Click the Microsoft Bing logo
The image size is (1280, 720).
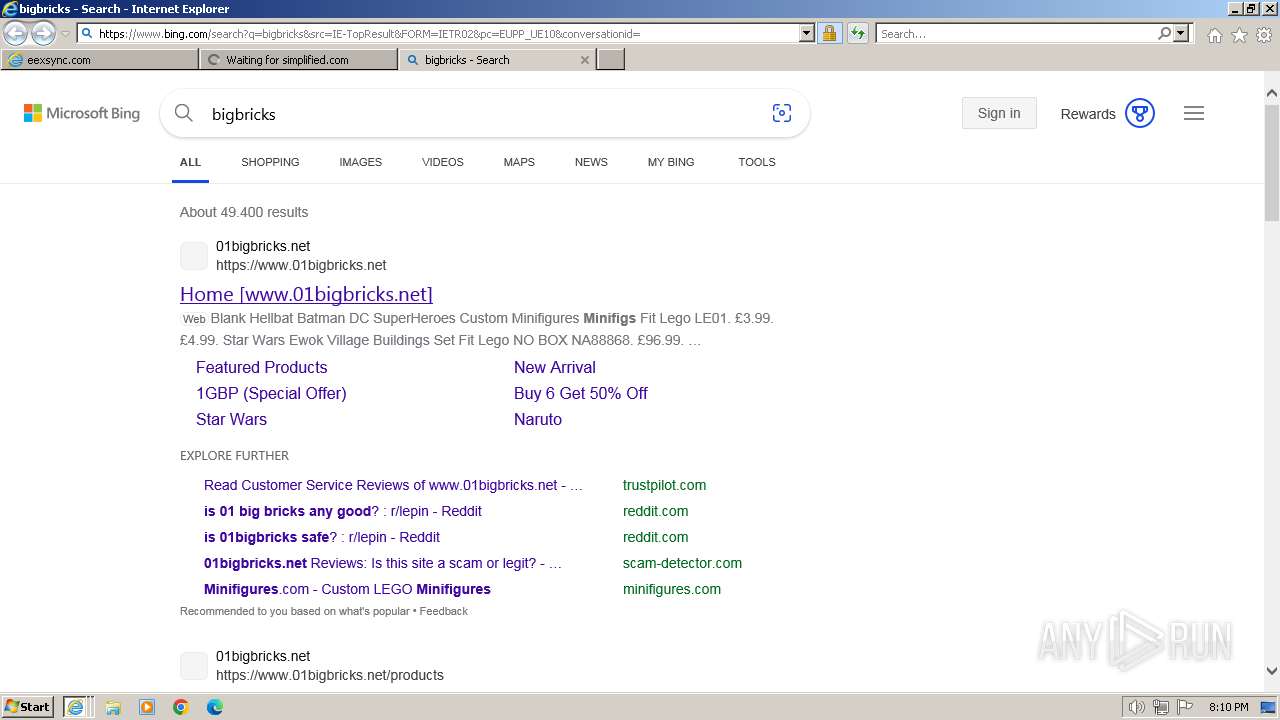(x=82, y=113)
